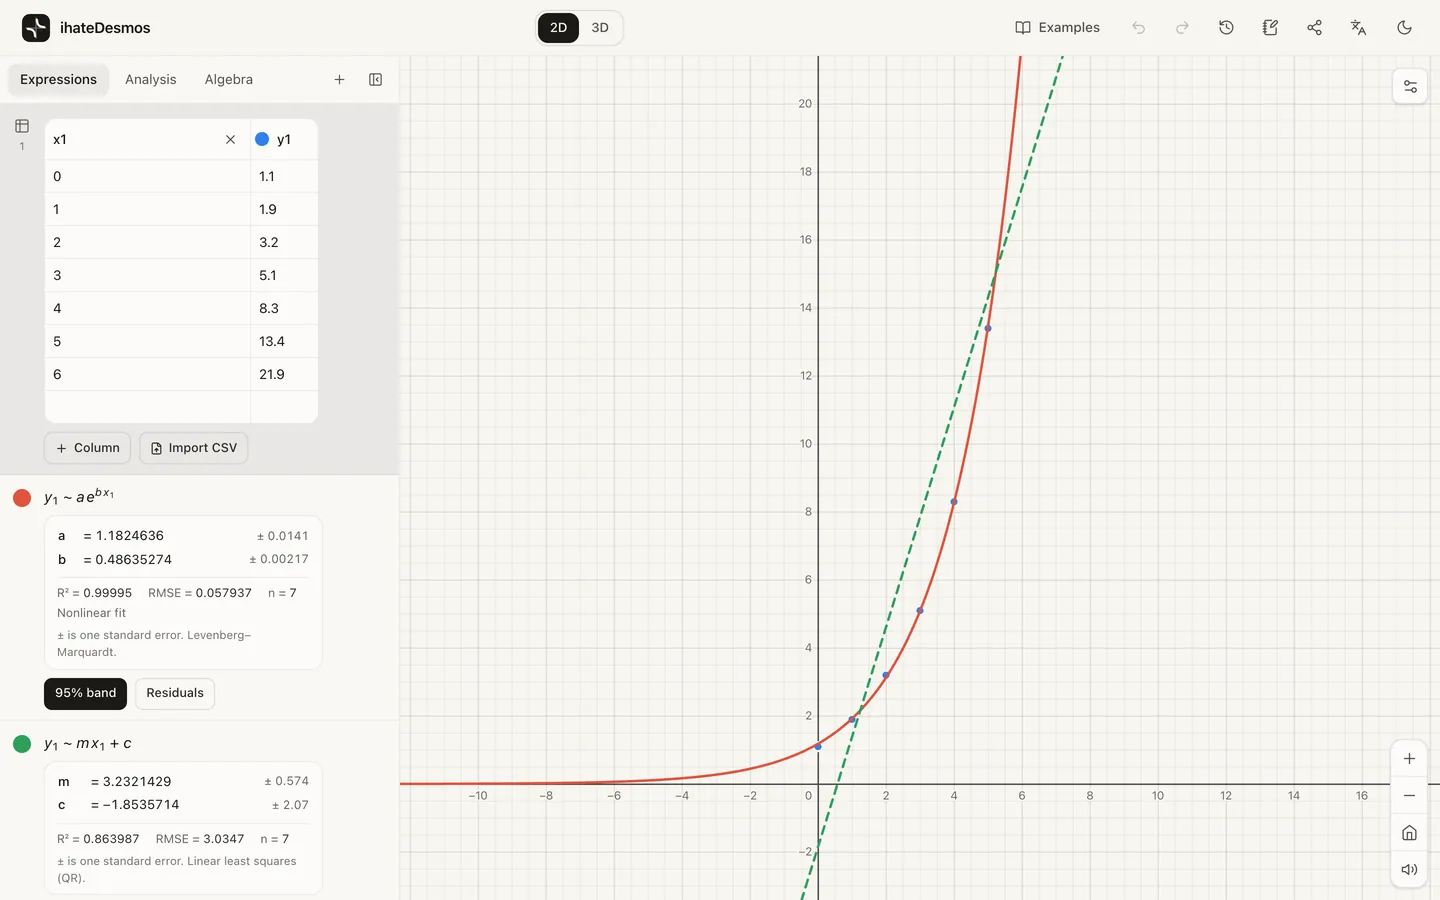This screenshot has height=900, width=1440.
Task: Open graph settings sliders icon
Action: click(1410, 87)
